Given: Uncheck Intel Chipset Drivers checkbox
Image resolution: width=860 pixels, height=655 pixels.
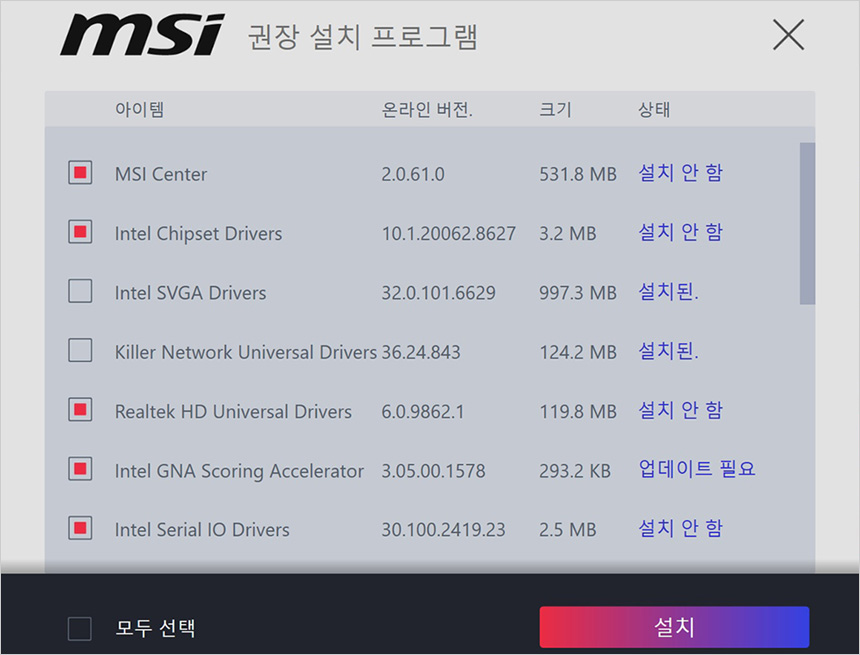Looking at the screenshot, I should coord(80,232).
